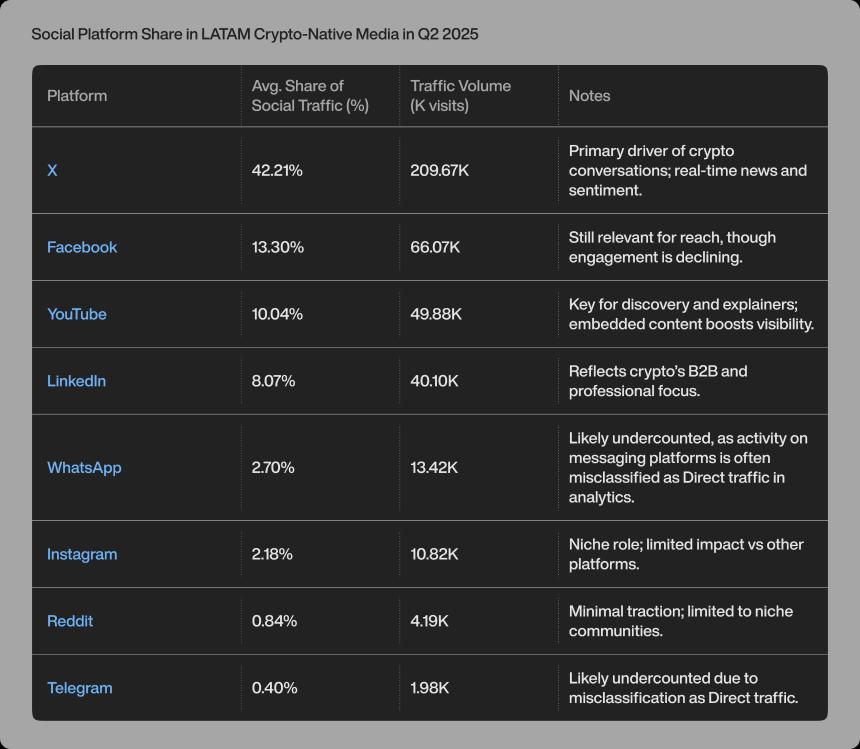Open the YouTube platform link

coord(77,314)
